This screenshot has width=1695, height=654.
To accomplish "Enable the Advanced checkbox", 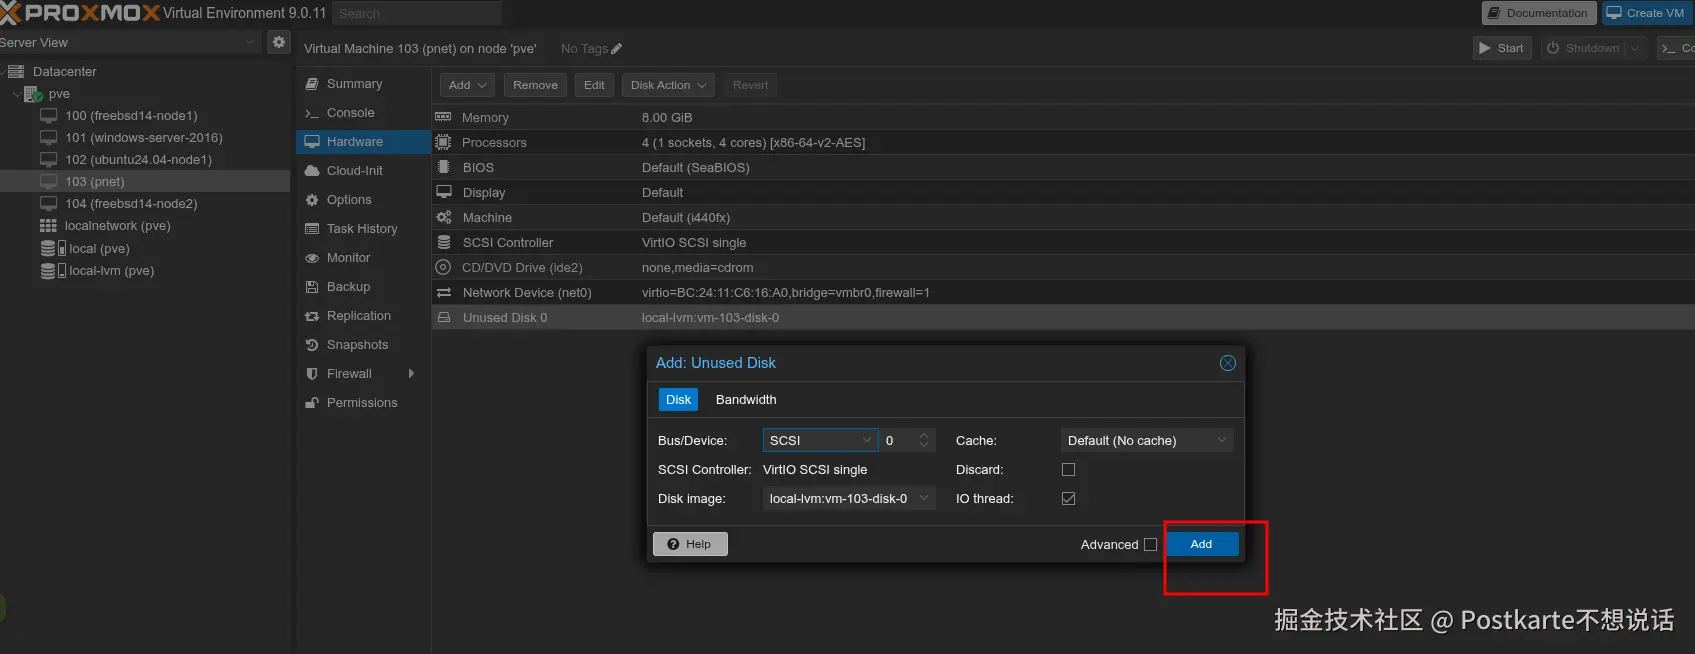I will pyautogui.click(x=1150, y=545).
